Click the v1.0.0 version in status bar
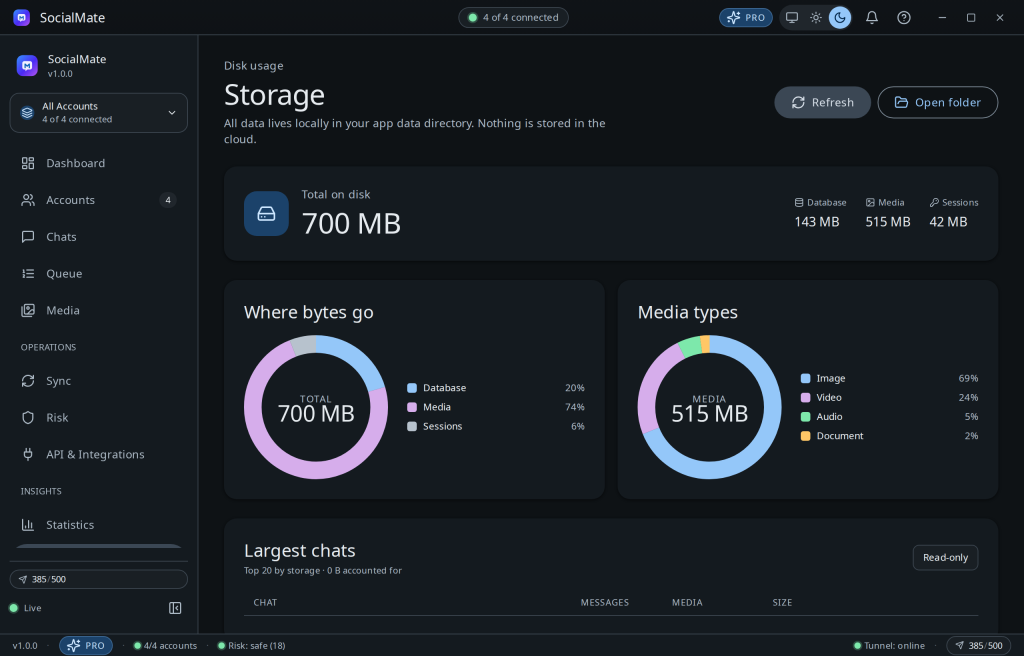The height and width of the screenshot is (656, 1024). pyautogui.click(x=25, y=646)
